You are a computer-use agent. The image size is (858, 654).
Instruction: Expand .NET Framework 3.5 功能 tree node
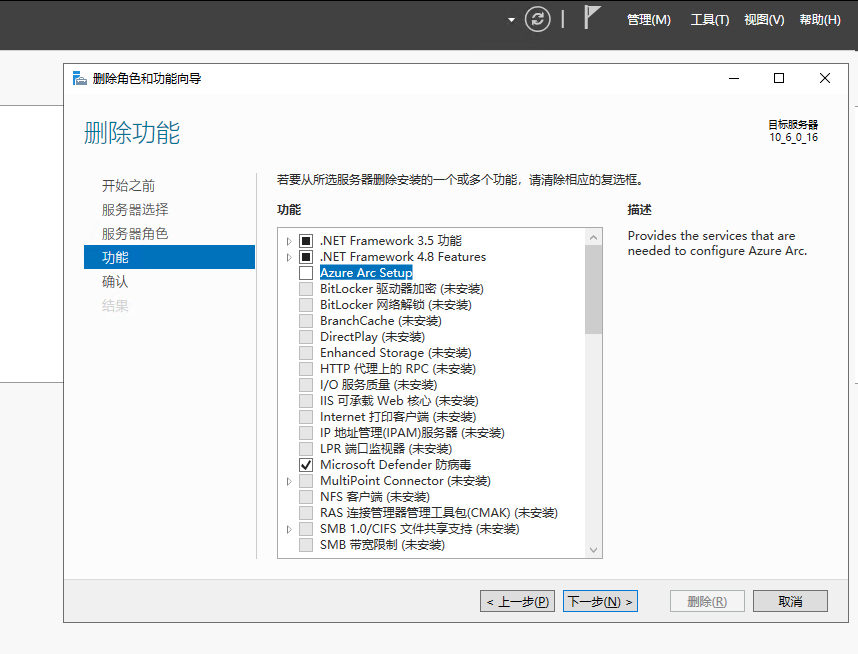pos(290,241)
